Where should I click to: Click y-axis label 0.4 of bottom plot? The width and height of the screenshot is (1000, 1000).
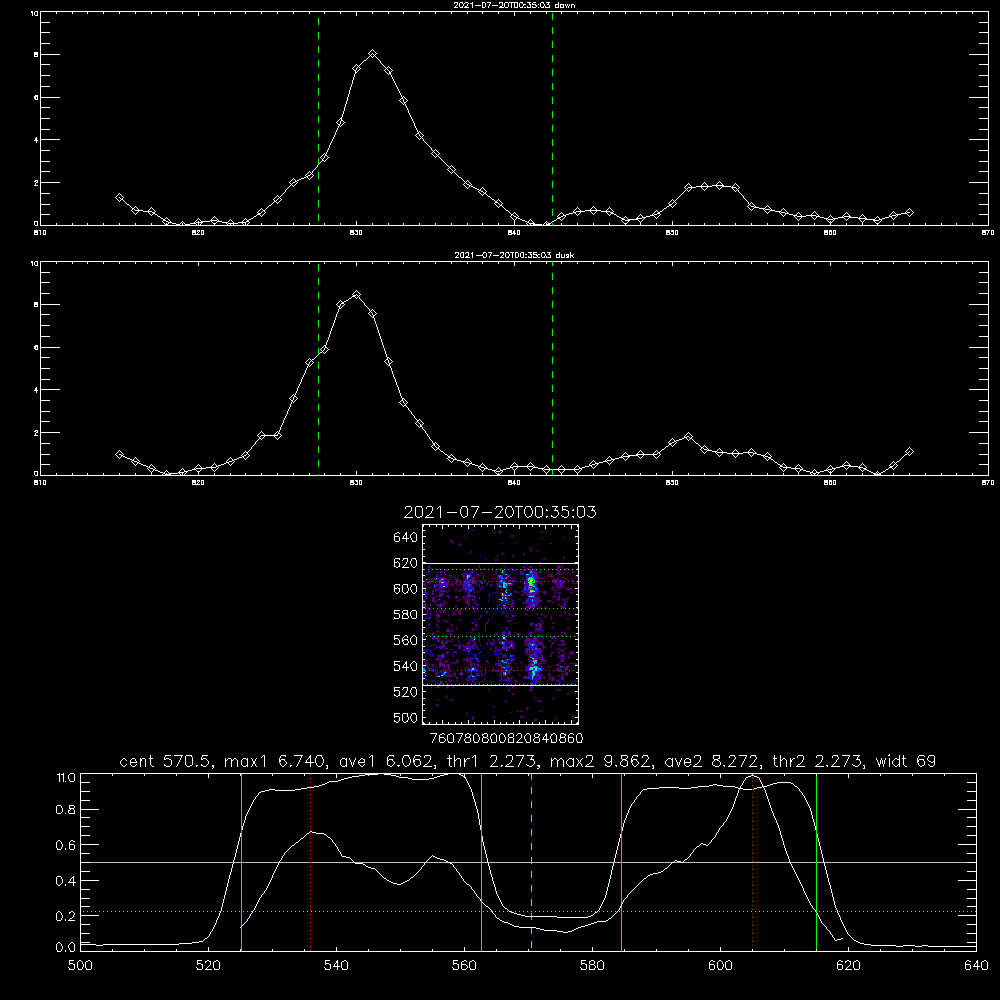click(66, 881)
